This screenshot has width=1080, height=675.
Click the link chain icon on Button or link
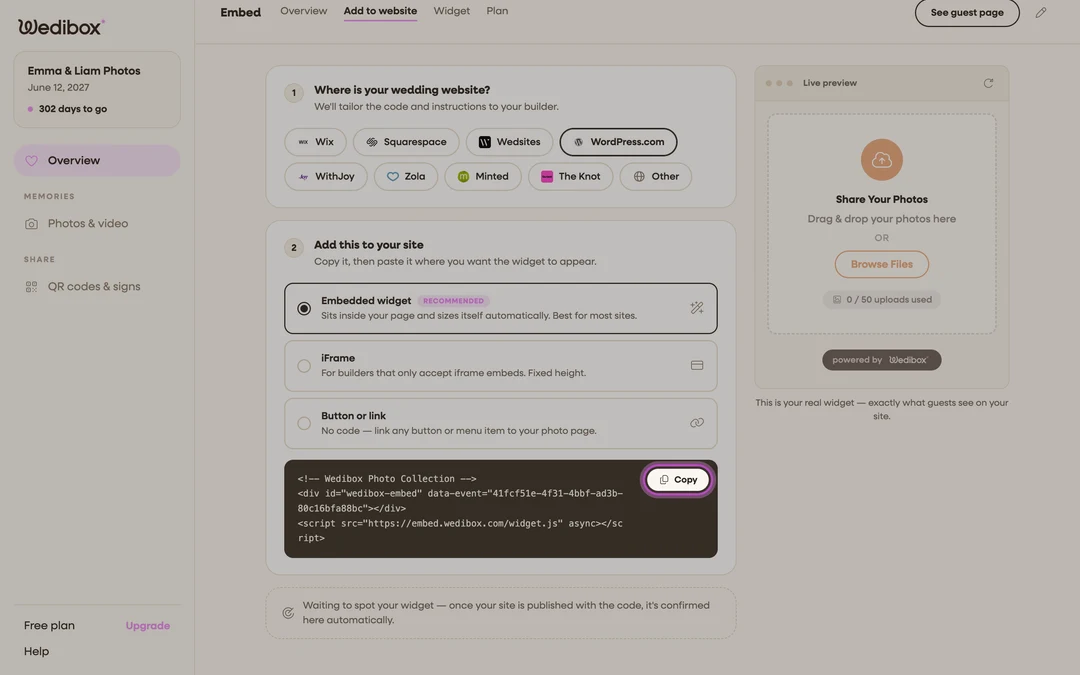tap(697, 423)
